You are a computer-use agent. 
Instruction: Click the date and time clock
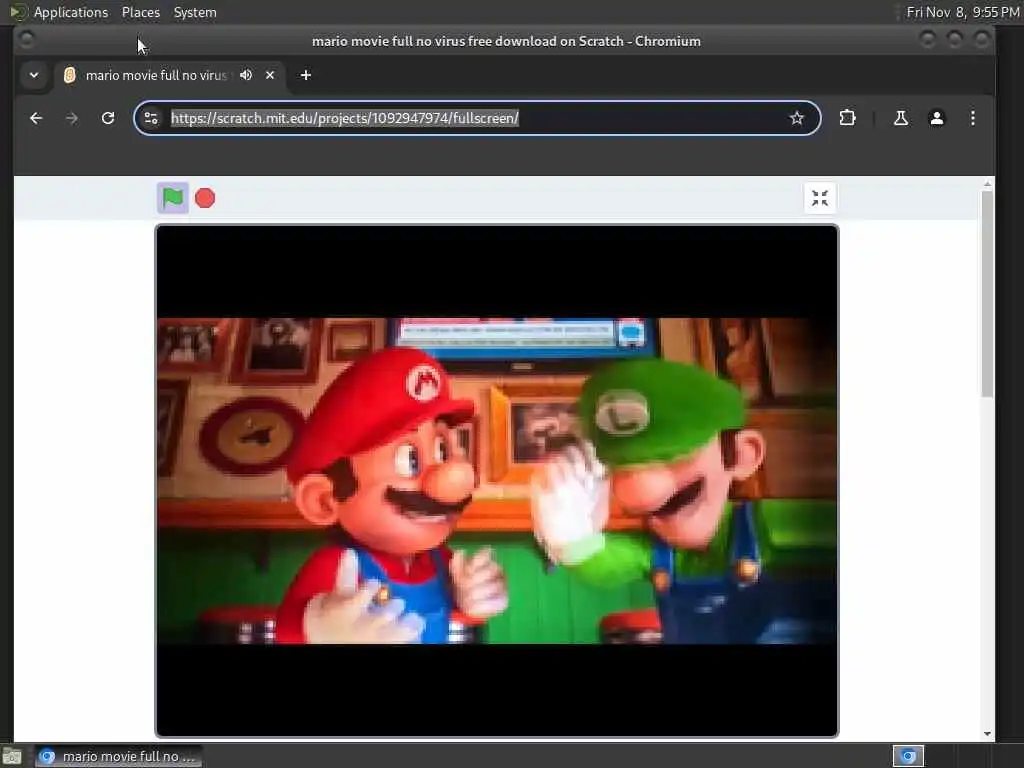click(x=963, y=12)
